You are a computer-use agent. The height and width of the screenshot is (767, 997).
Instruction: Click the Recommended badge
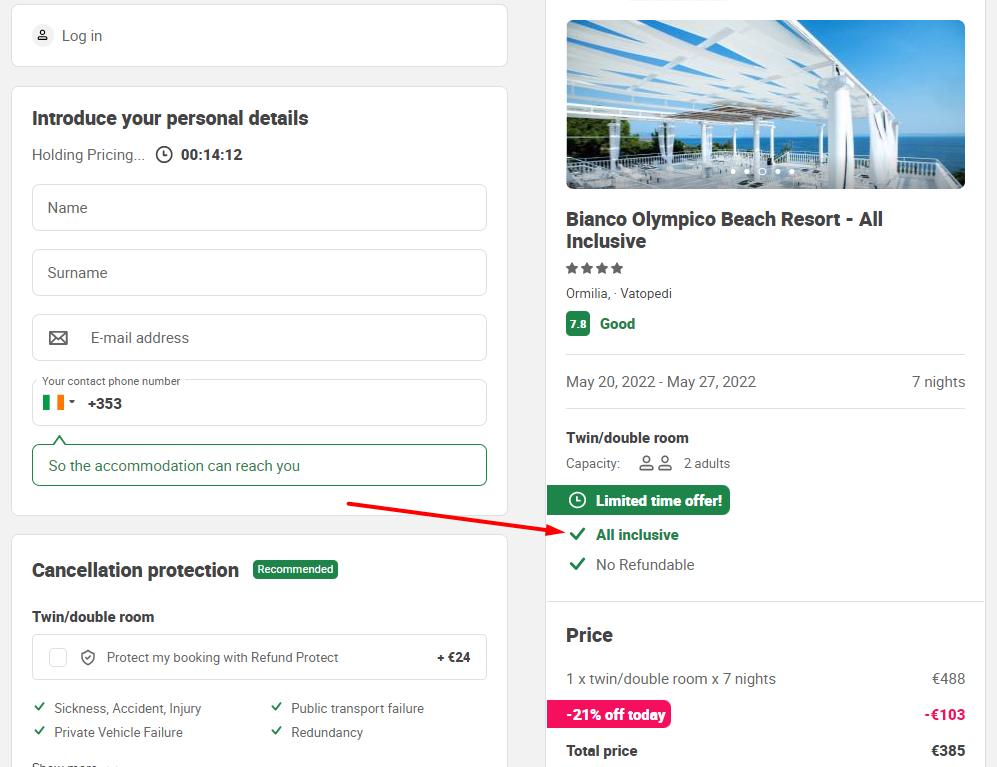click(x=295, y=569)
